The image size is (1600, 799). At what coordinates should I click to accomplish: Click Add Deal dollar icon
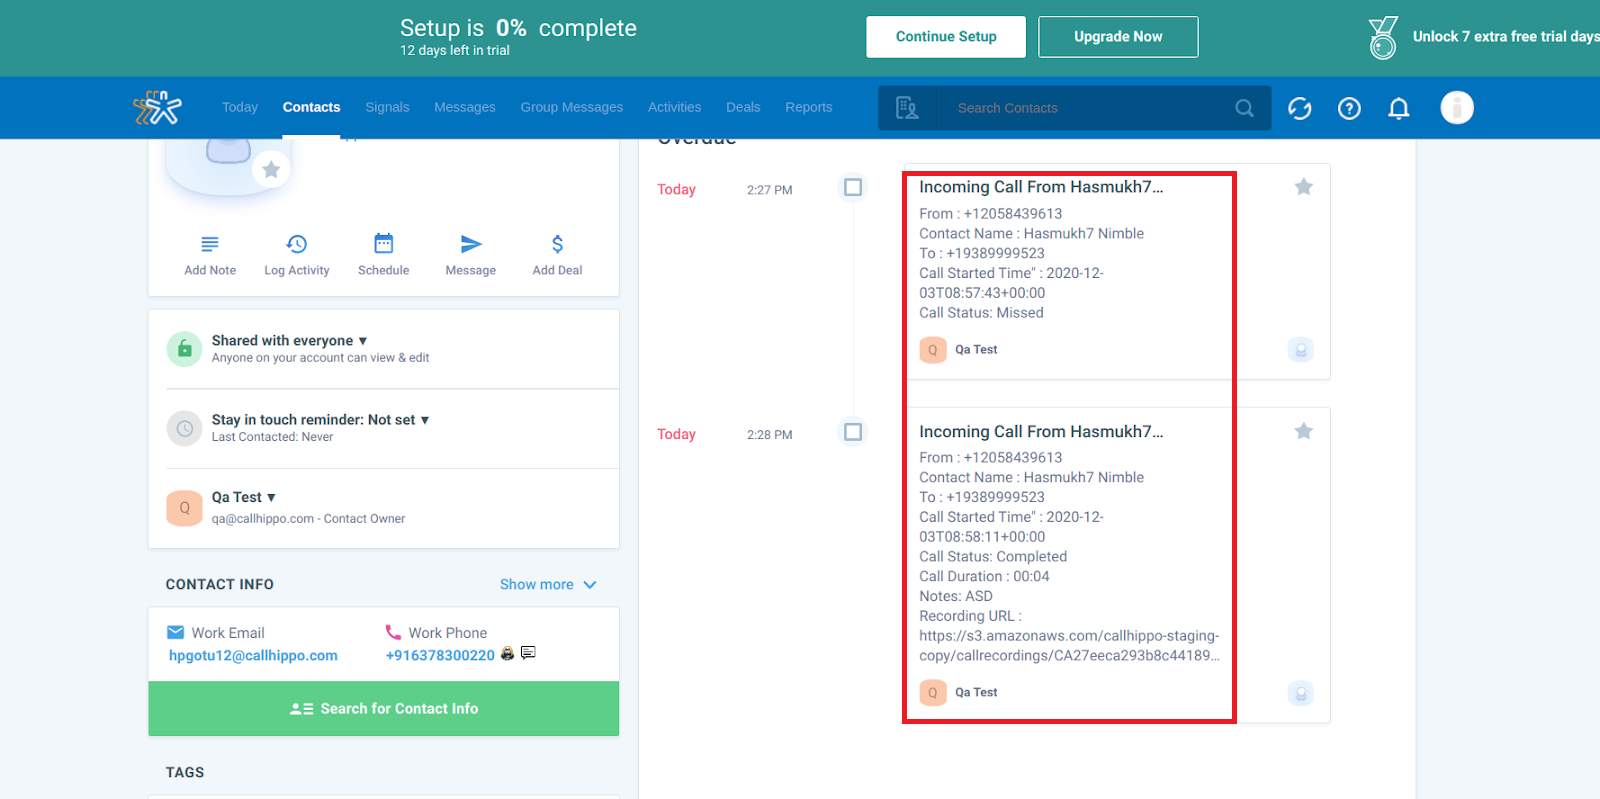(x=557, y=244)
